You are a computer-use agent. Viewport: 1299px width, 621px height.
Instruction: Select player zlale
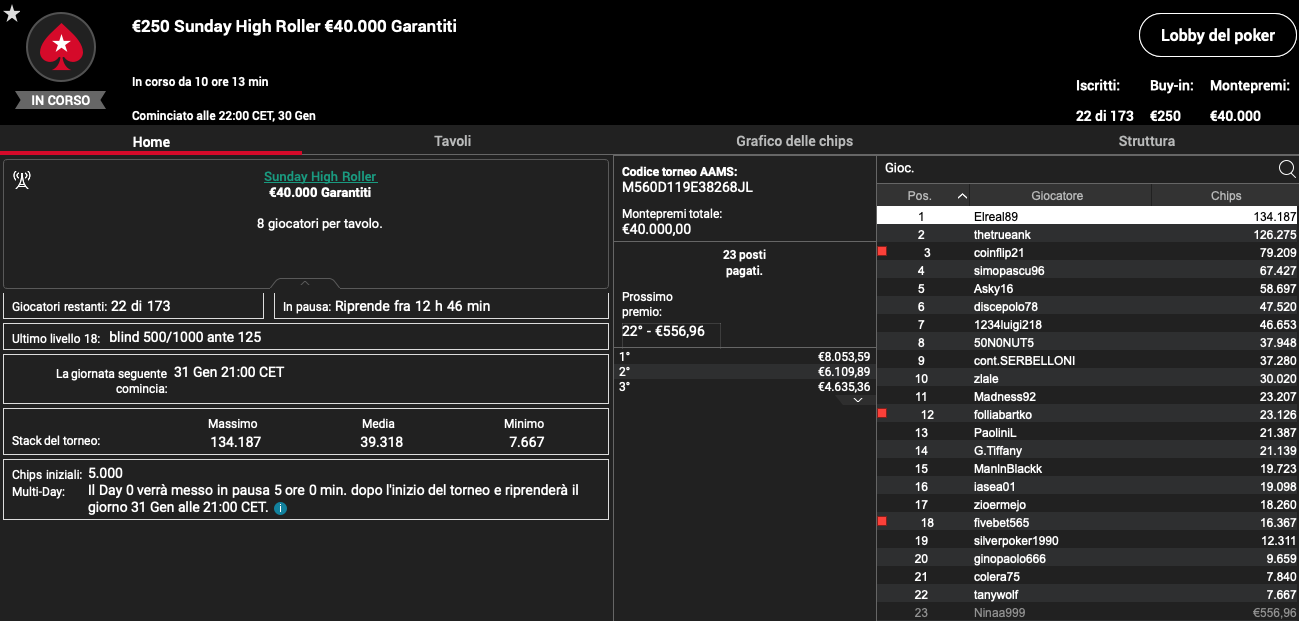click(1087, 378)
